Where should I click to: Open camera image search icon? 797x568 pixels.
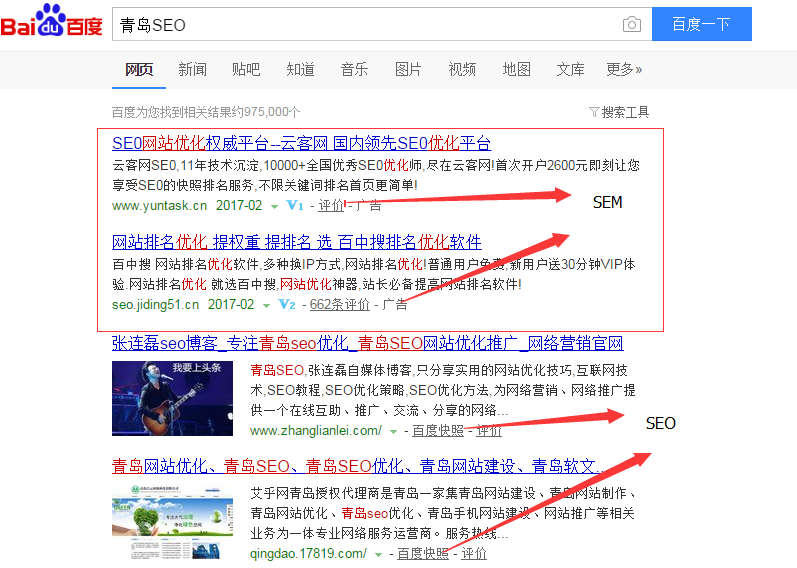click(631, 24)
